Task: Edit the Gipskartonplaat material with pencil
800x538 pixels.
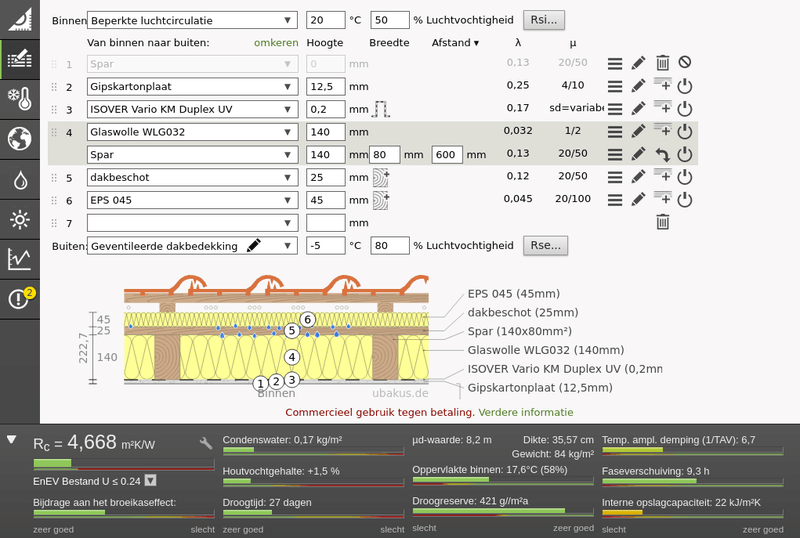Action: [x=638, y=85]
